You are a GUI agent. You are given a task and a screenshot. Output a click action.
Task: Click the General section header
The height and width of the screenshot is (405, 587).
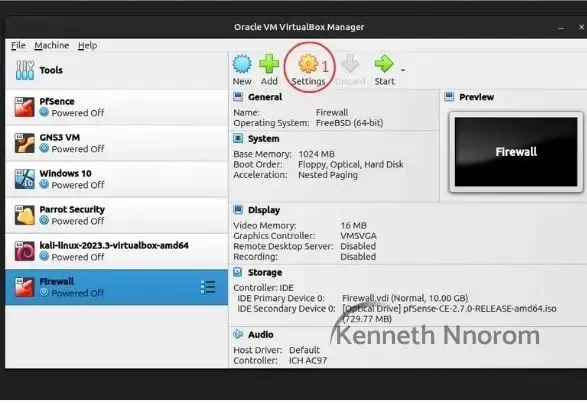tap(265, 97)
